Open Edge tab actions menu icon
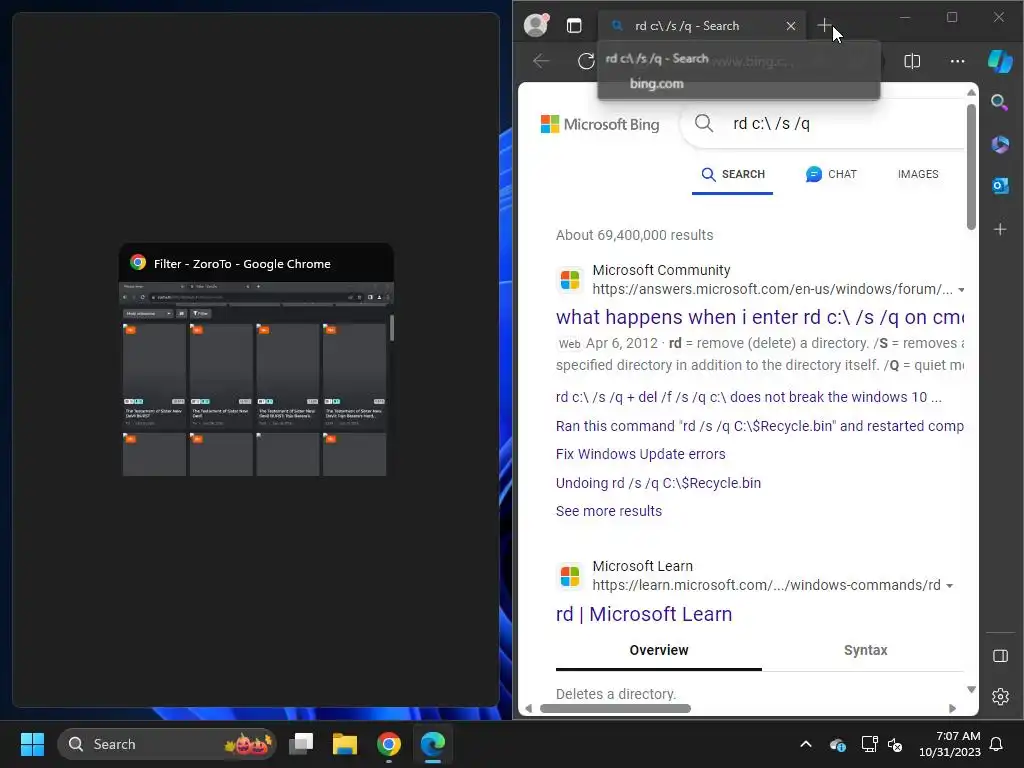The height and width of the screenshot is (768, 1024). point(574,25)
